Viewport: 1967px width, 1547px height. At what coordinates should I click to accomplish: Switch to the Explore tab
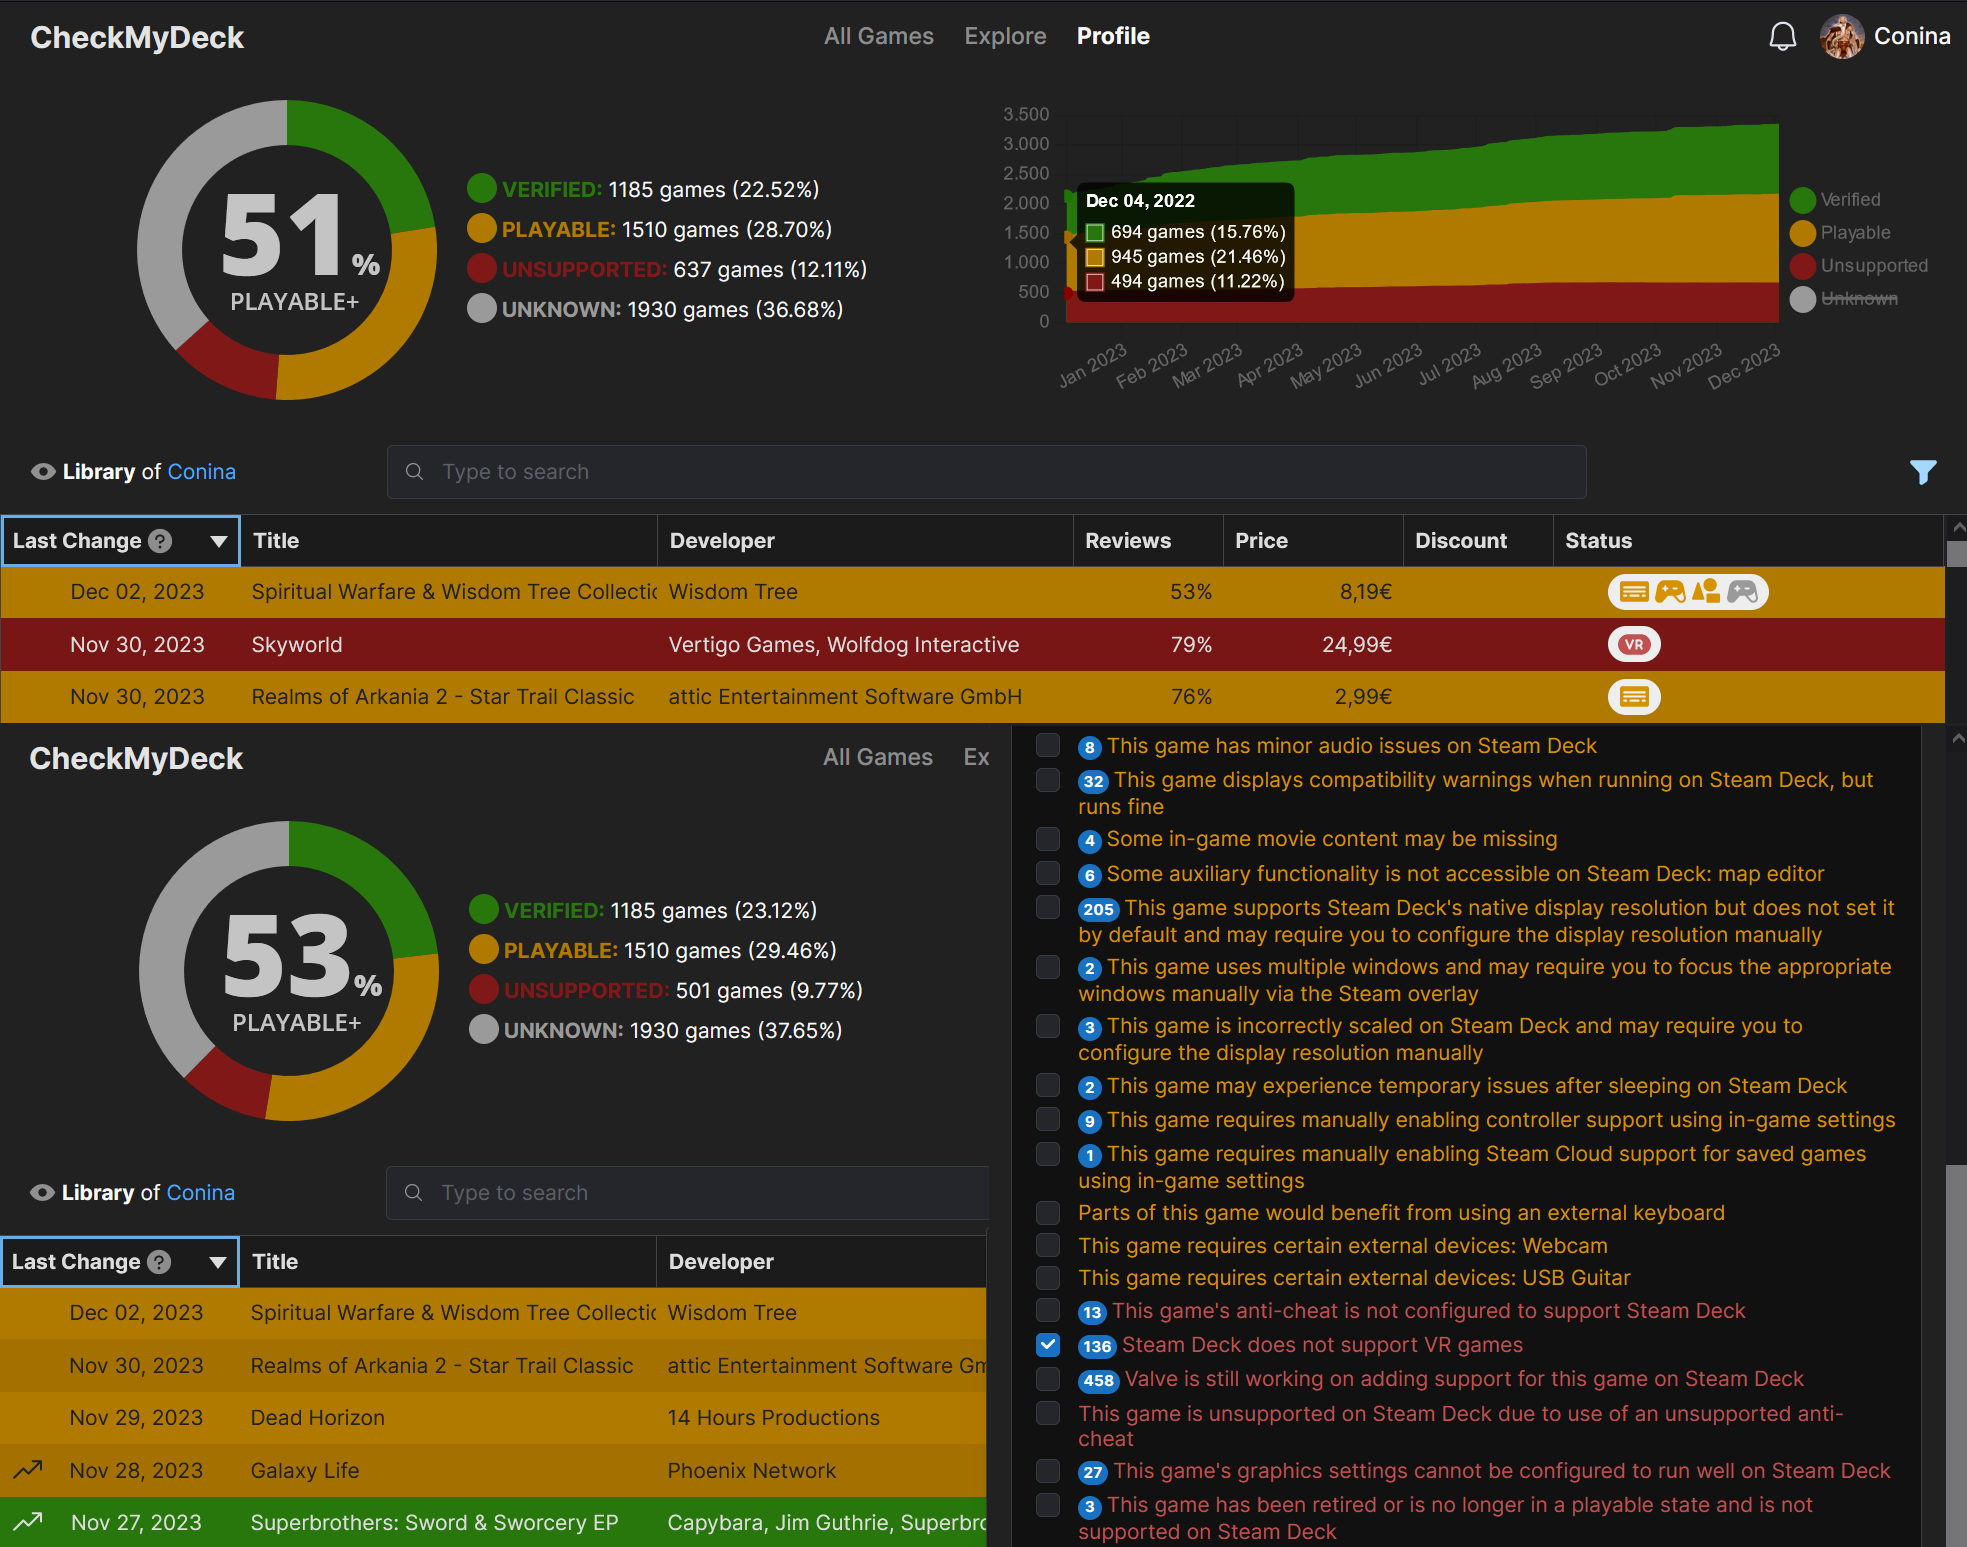coord(1005,36)
